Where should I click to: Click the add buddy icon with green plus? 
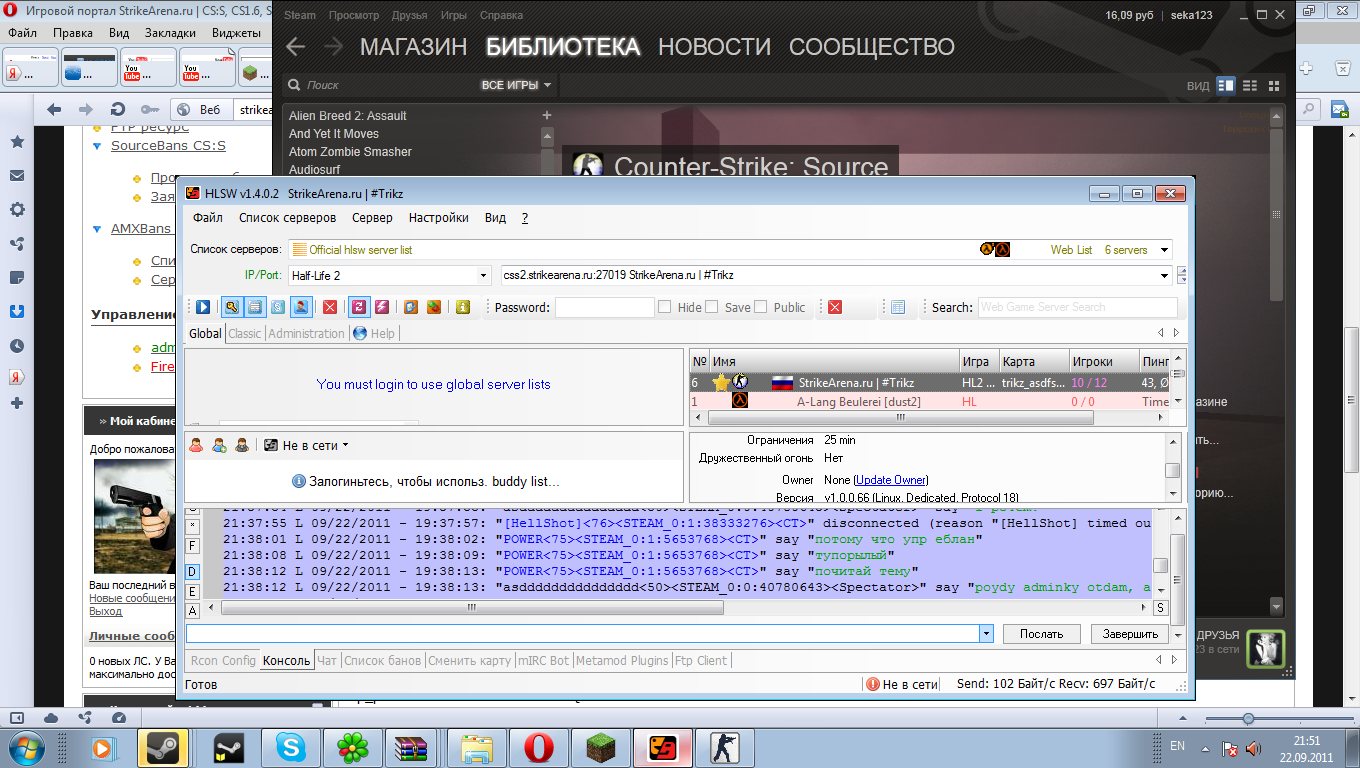pos(219,445)
